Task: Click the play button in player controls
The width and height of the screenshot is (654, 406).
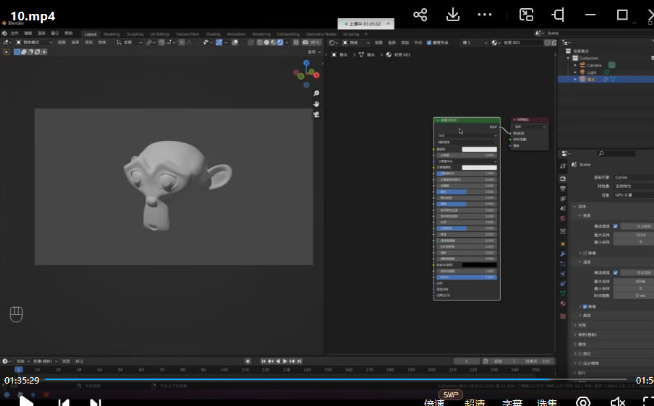Action: coord(26,401)
